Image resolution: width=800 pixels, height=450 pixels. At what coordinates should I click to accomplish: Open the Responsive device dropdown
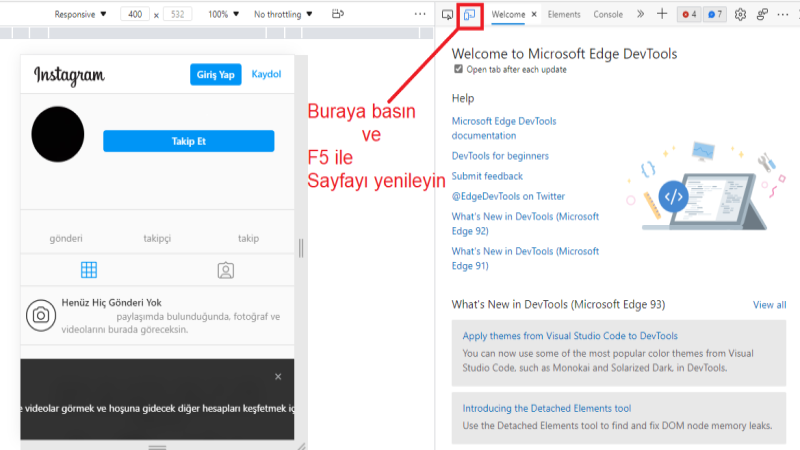(80, 14)
